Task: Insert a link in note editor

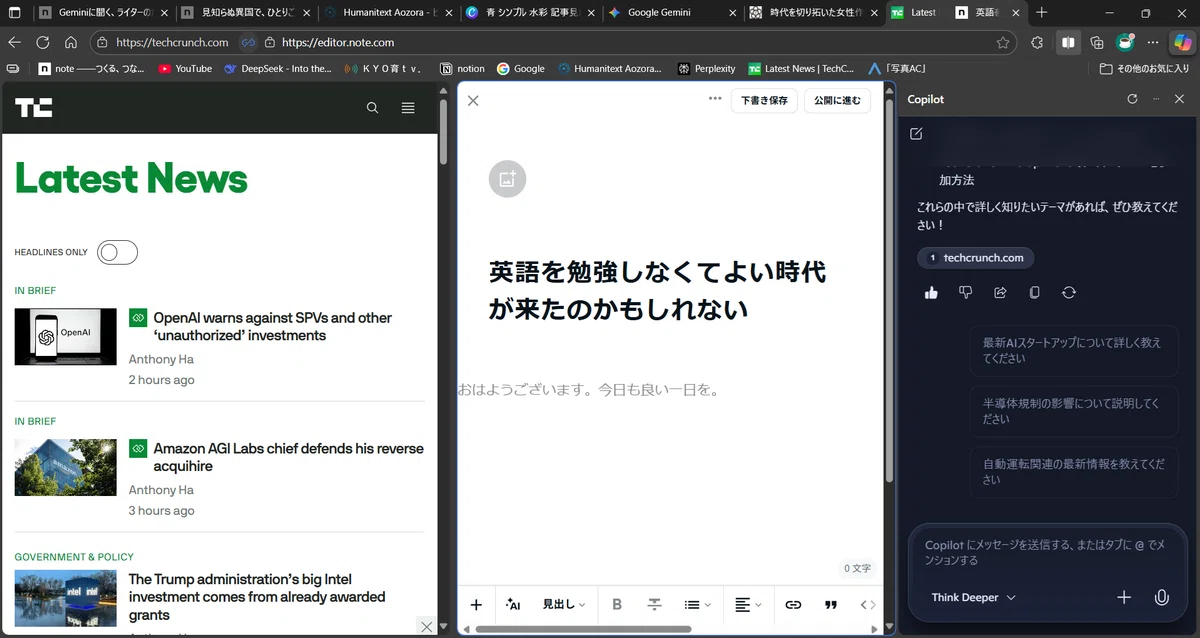Action: (793, 604)
